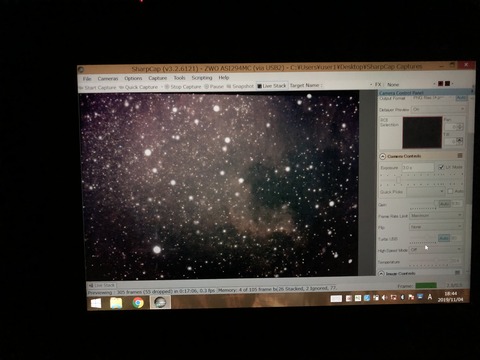Image resolution: width=480 pixels, height=360 pixels.
Task: Click the ROI selection black preview box
Action: point(422,132)
